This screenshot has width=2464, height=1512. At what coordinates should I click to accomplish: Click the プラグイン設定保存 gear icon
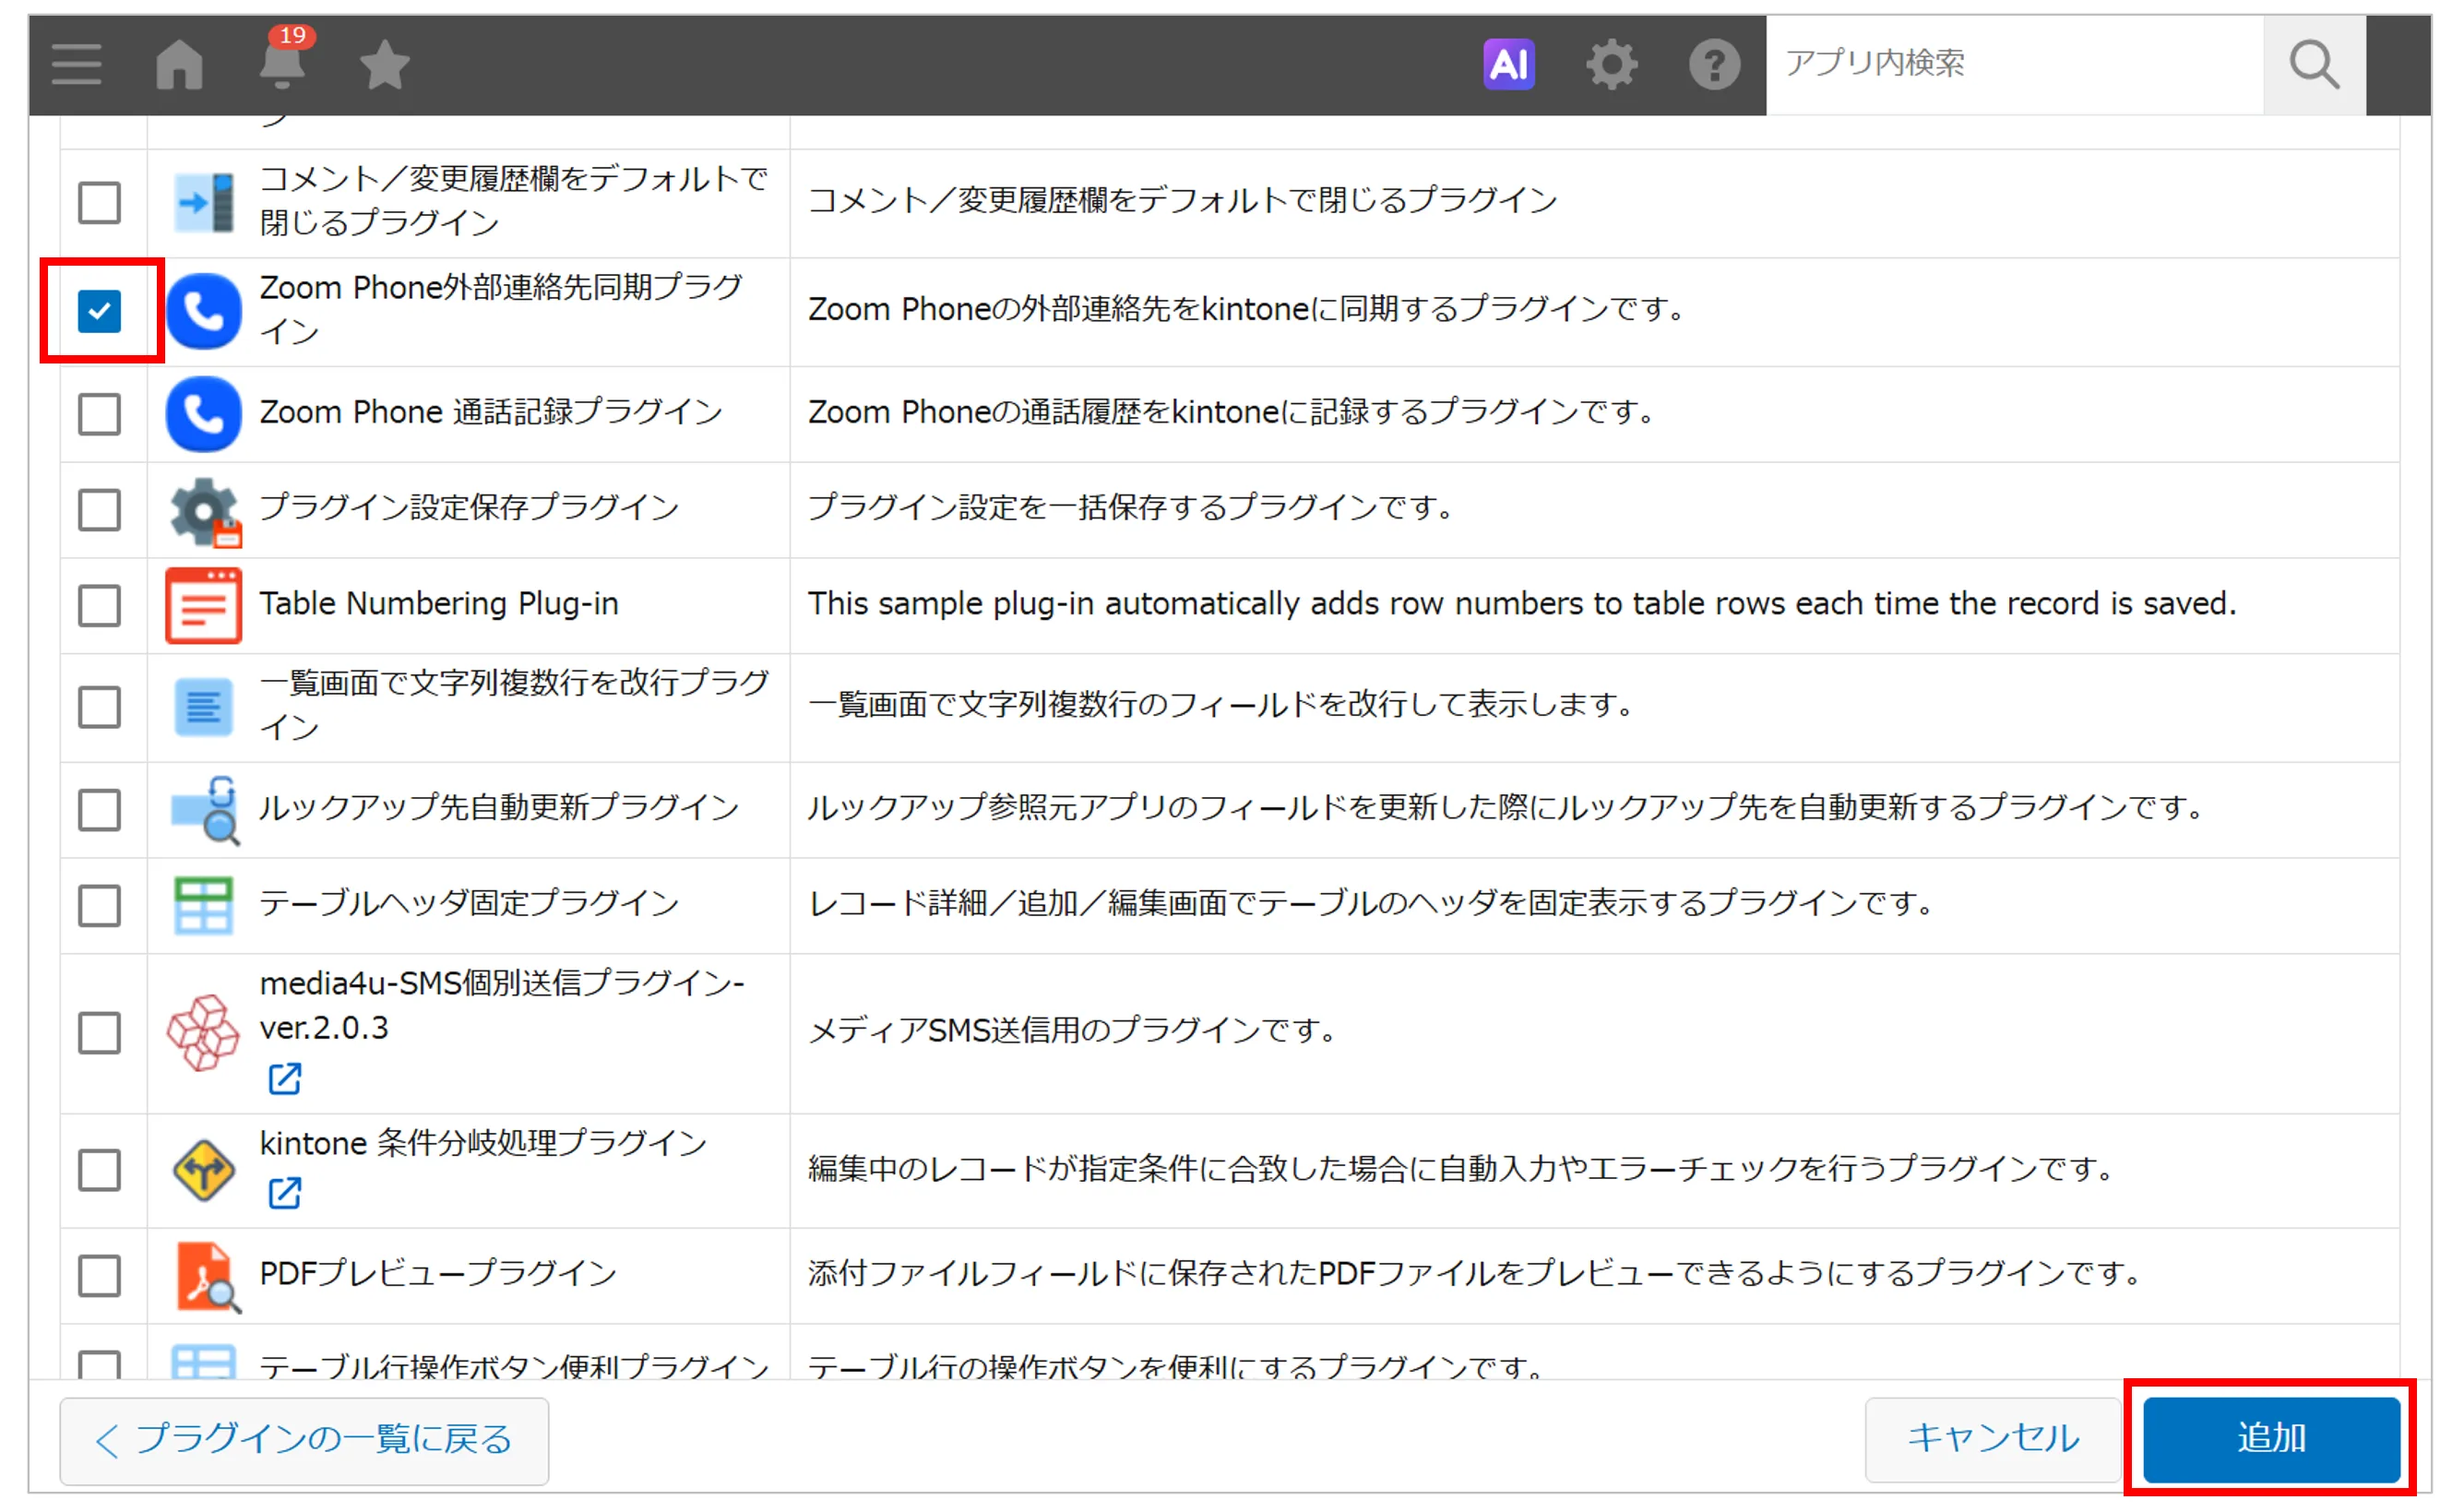click(205, 511)
